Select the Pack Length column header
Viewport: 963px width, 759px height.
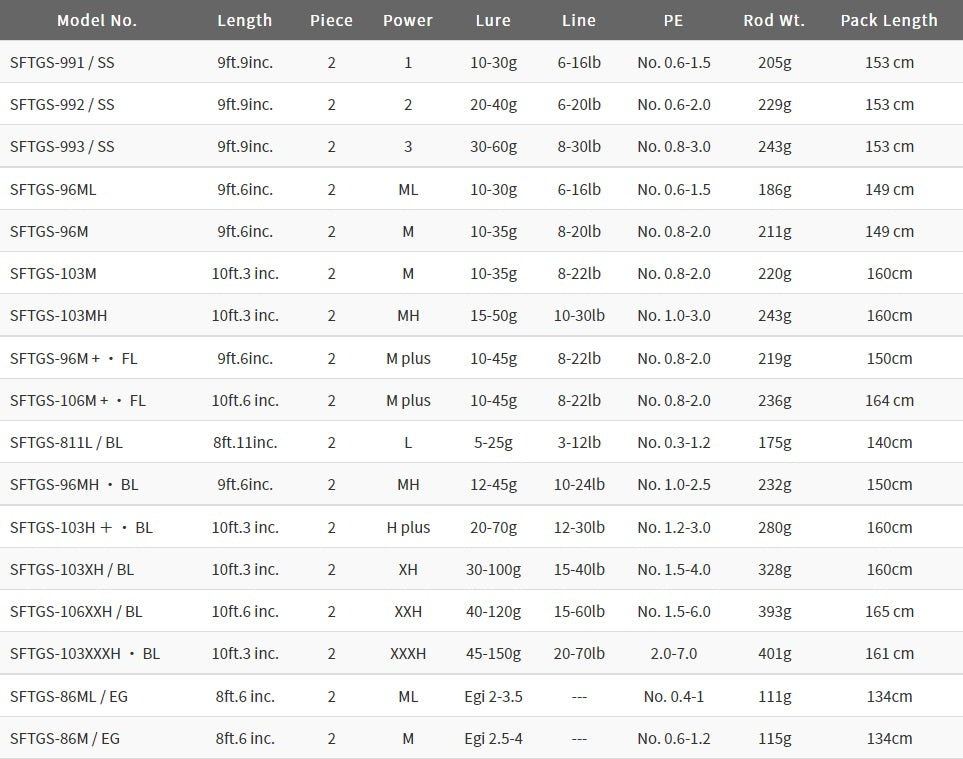[x=889, y=20]
